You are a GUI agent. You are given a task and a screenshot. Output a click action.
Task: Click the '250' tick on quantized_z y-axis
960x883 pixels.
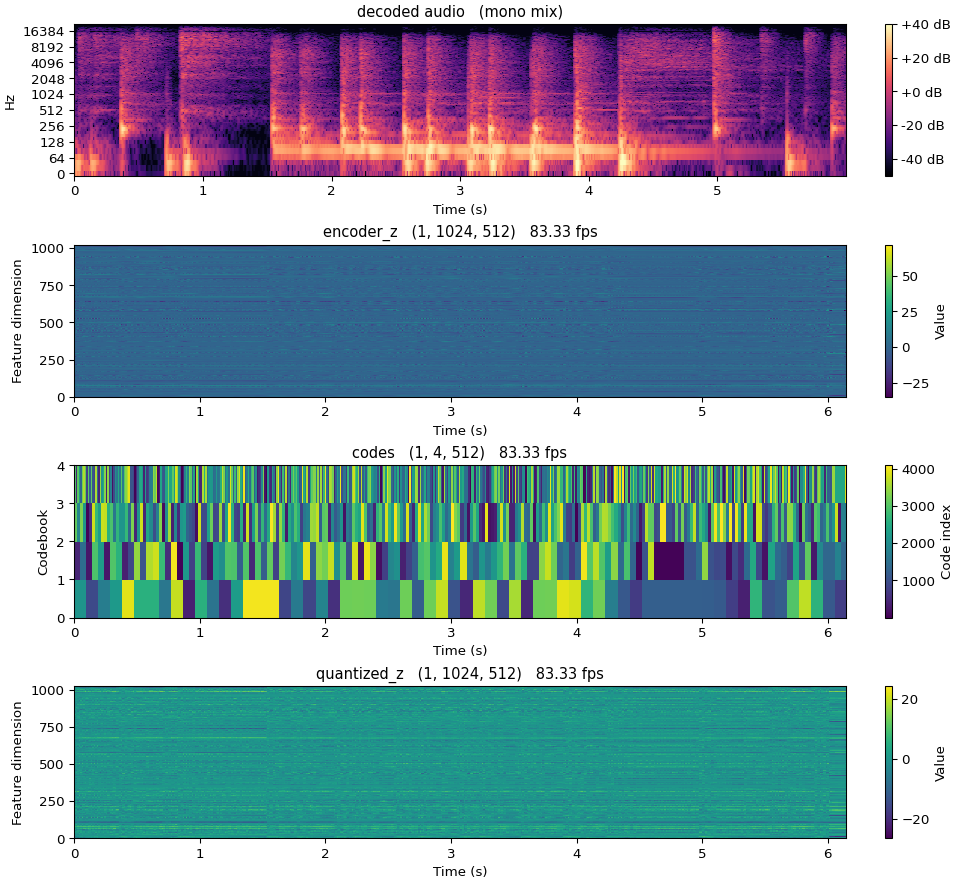(52, 802)
